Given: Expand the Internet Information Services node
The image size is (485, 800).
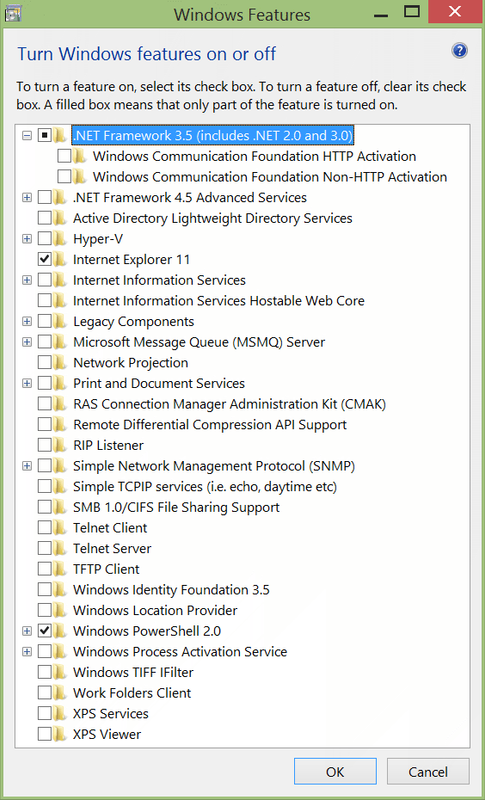Looking at the screenshot, I should [x=27, y=280].
